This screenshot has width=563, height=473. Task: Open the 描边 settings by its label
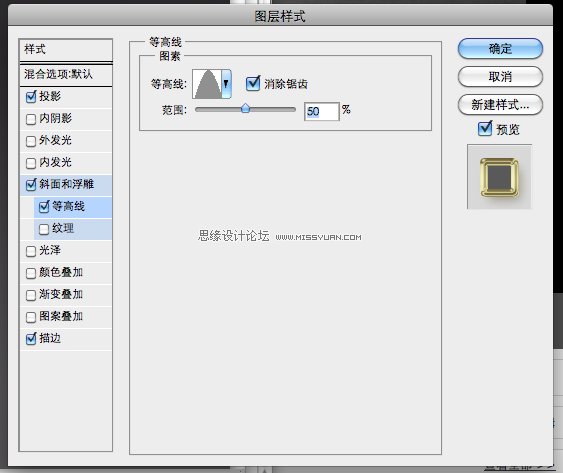pos(50,338)
